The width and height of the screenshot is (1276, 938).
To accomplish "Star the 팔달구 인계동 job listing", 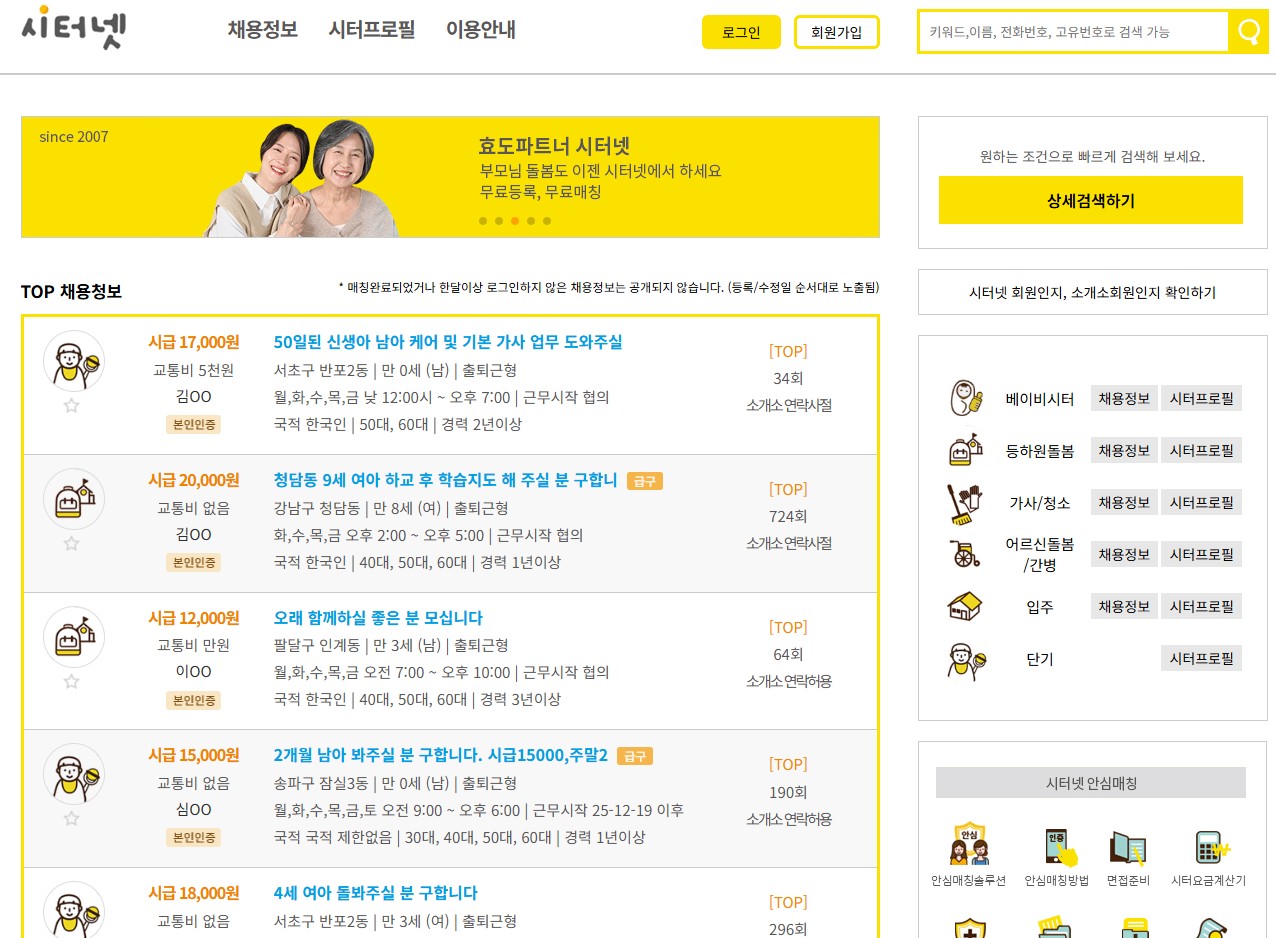I will click(71, 682).
